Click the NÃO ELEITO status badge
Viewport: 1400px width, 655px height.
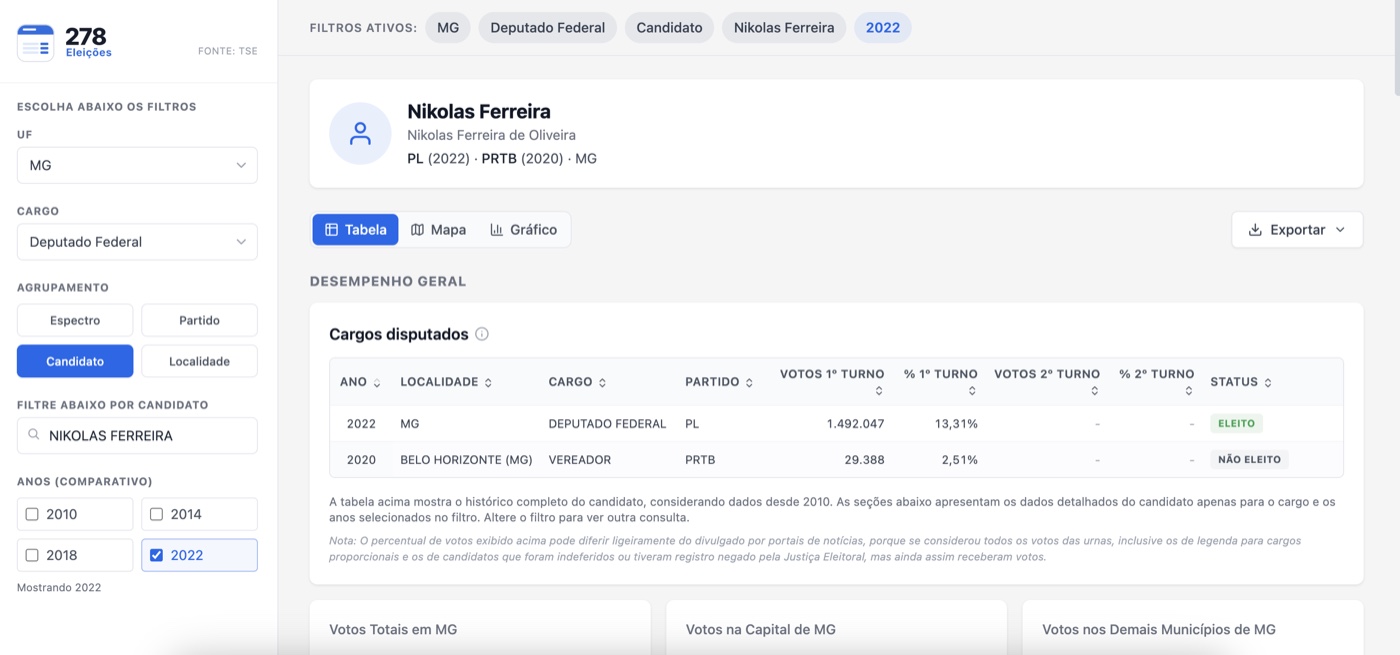click(x=1249, y=460)
